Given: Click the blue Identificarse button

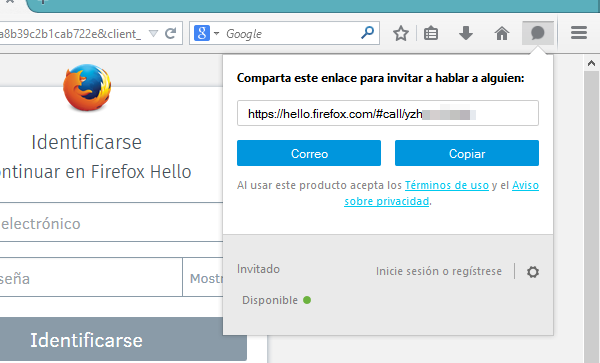Looking at the screenshot, I should pyautogui.click(x=123, y=340).
